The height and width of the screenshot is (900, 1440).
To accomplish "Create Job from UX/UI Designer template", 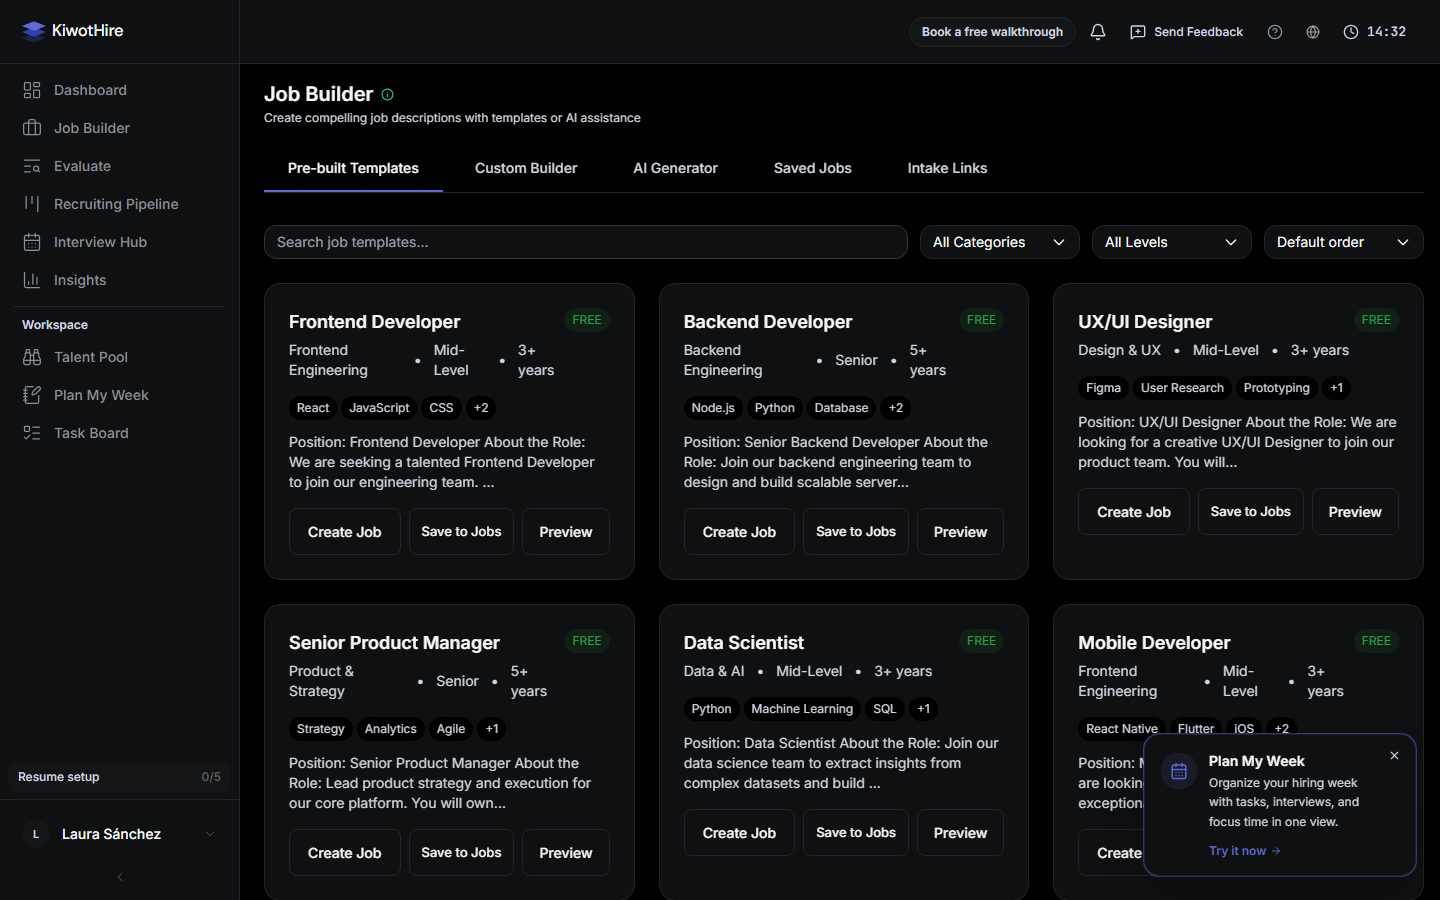I will [1134, 512].
